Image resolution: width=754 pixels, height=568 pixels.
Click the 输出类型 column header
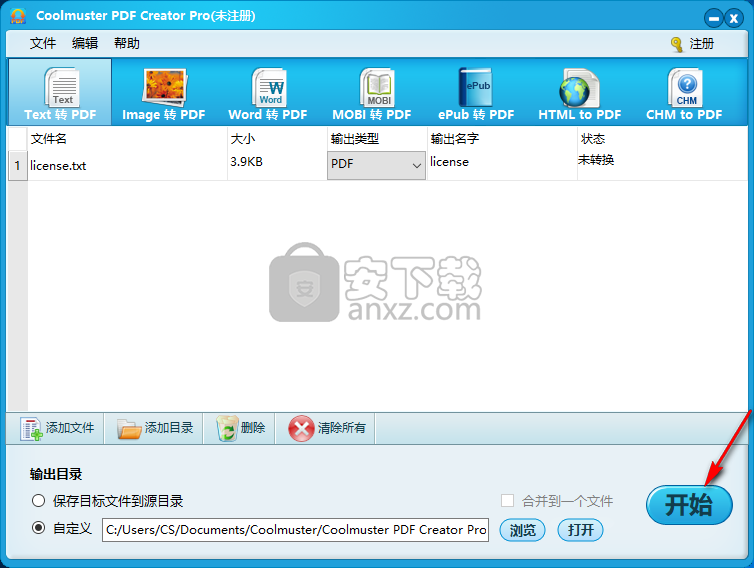[377, 139]
